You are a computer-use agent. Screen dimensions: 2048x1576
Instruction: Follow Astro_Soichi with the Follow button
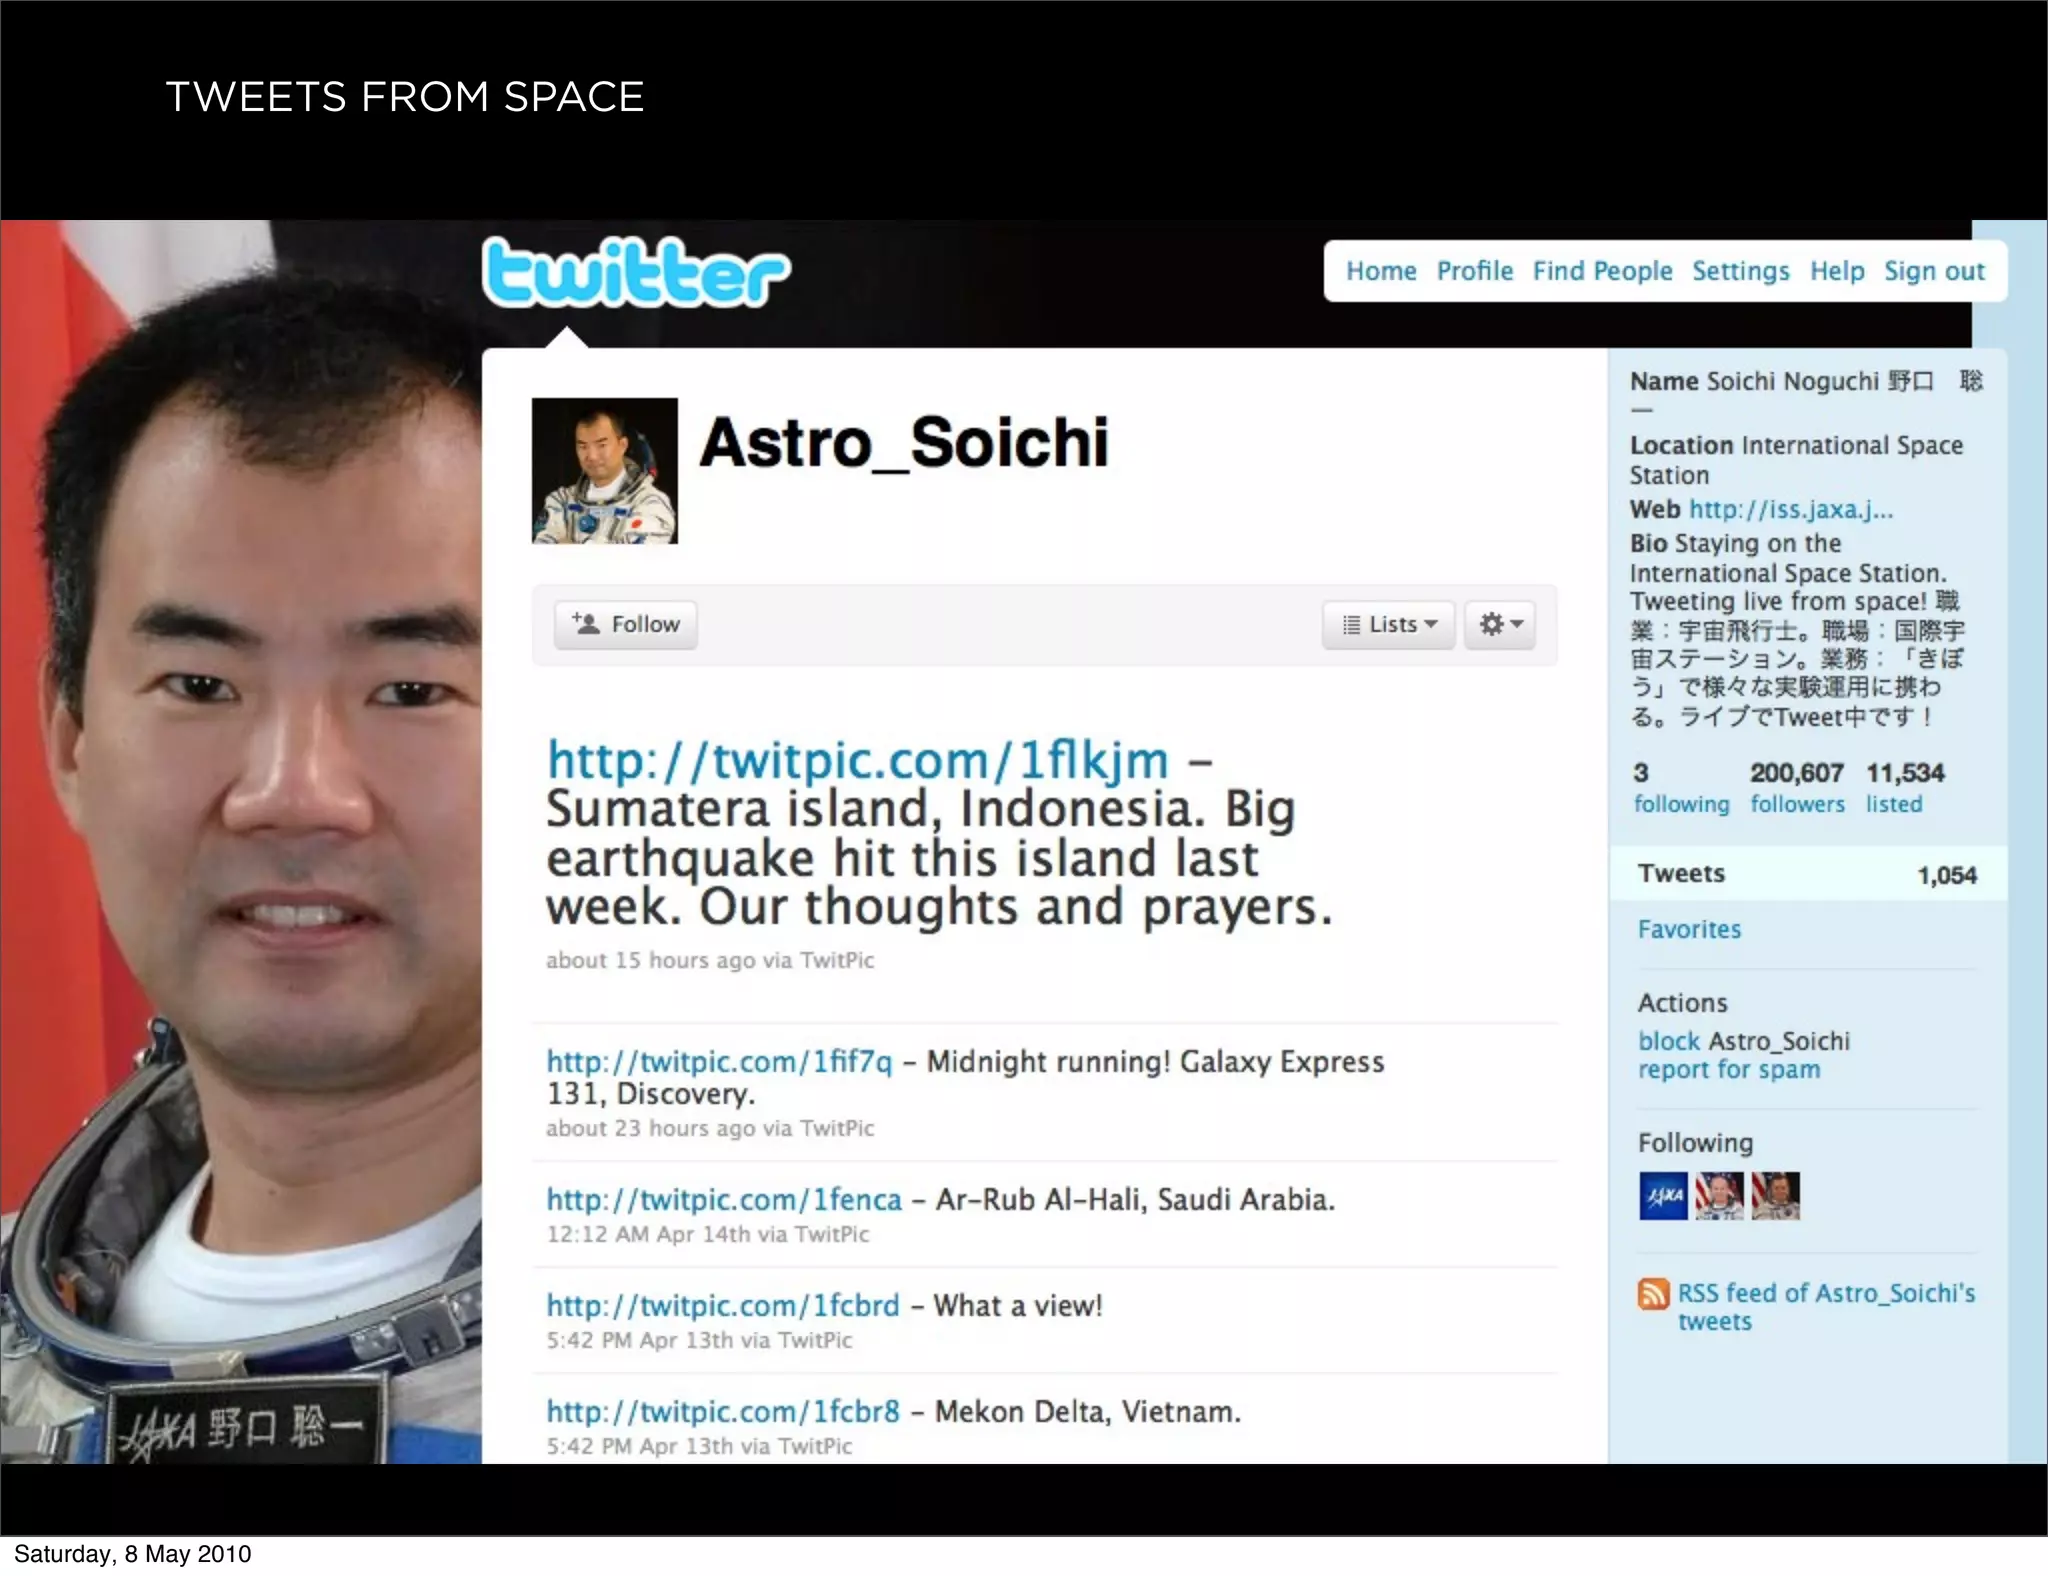click(626, 625)
